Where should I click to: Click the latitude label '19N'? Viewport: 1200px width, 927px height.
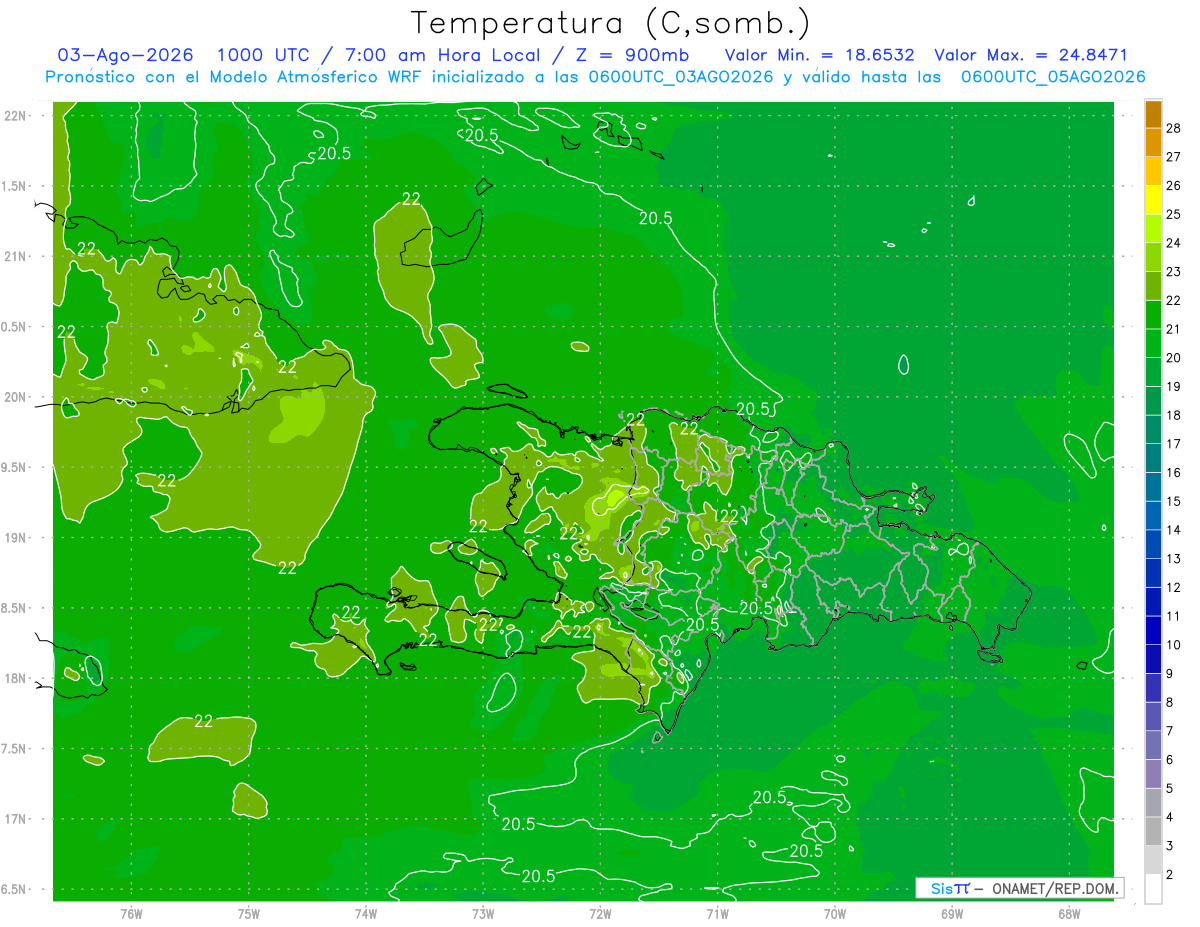point(16,538)
